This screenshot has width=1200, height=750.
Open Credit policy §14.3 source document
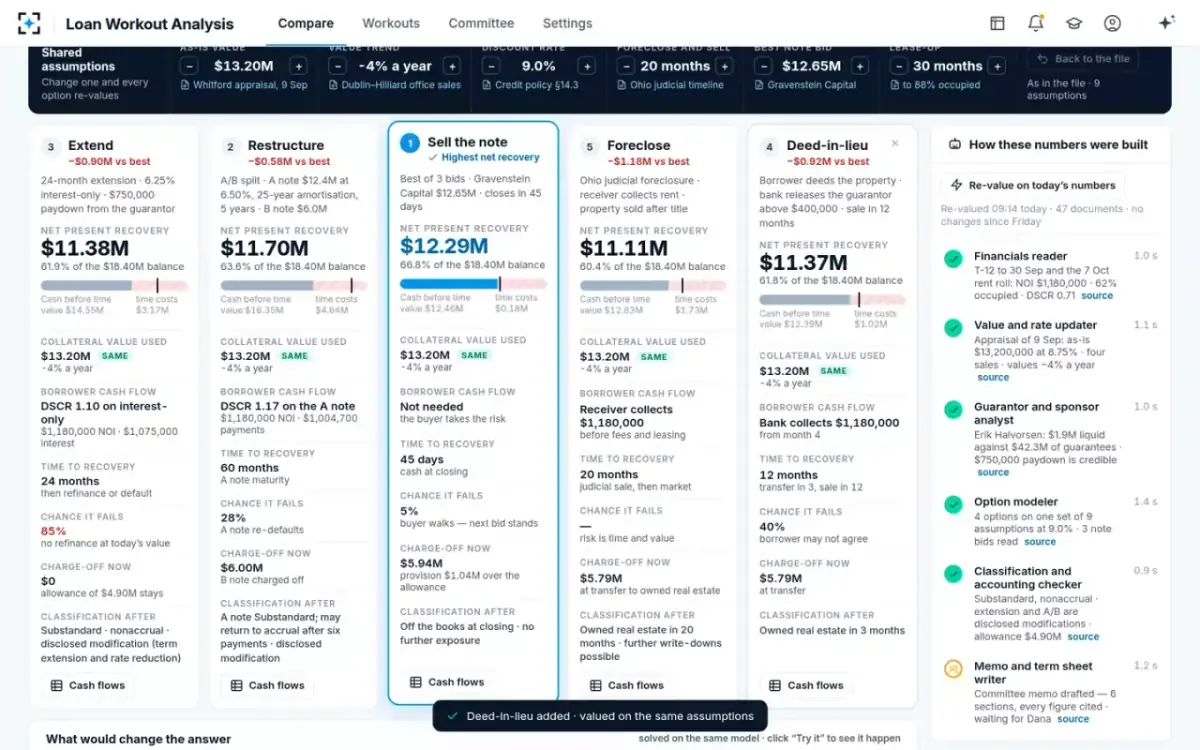[x=530, y=85]
